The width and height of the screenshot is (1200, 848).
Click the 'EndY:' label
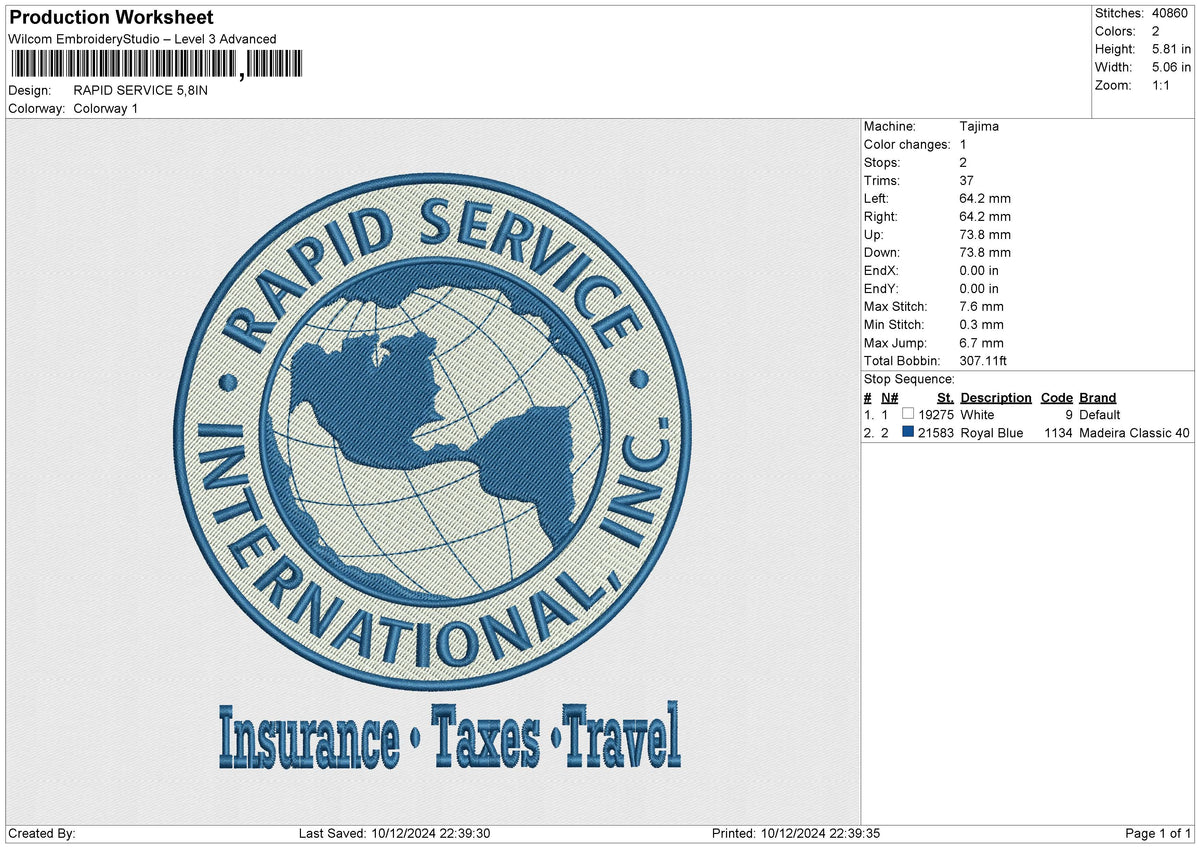click(x=881, y=288)
